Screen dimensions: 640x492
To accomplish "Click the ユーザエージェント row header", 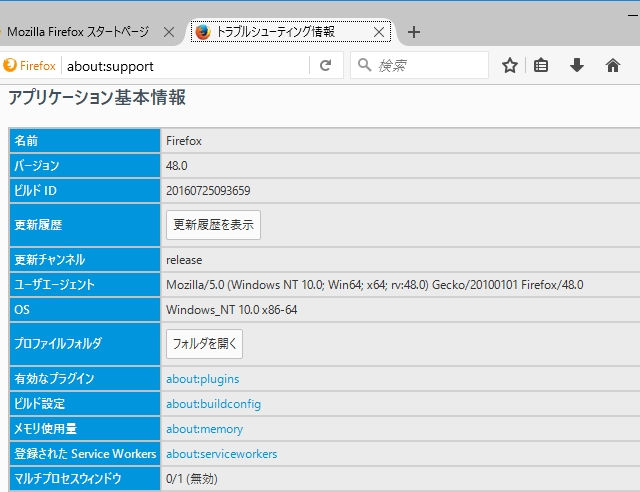I will (x=85, y=285).
